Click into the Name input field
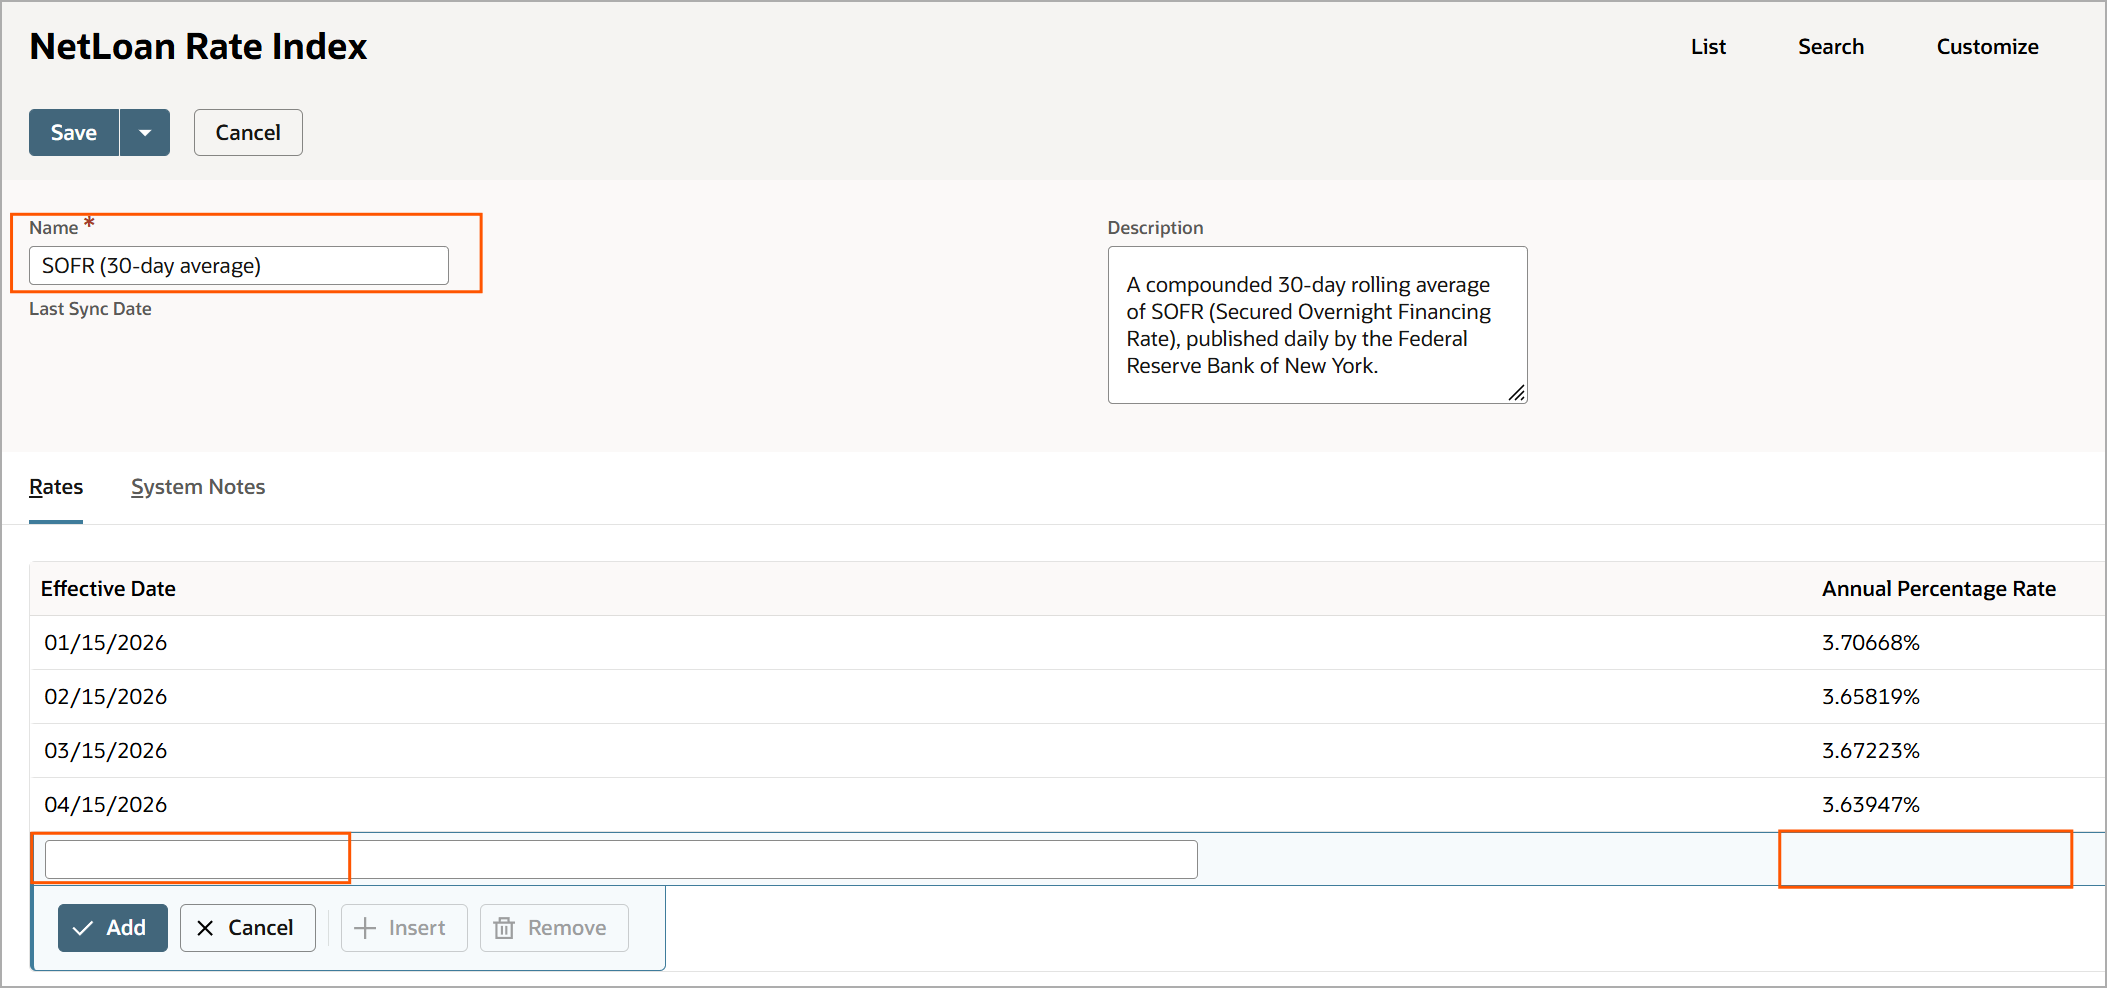 tap(238, 266)
